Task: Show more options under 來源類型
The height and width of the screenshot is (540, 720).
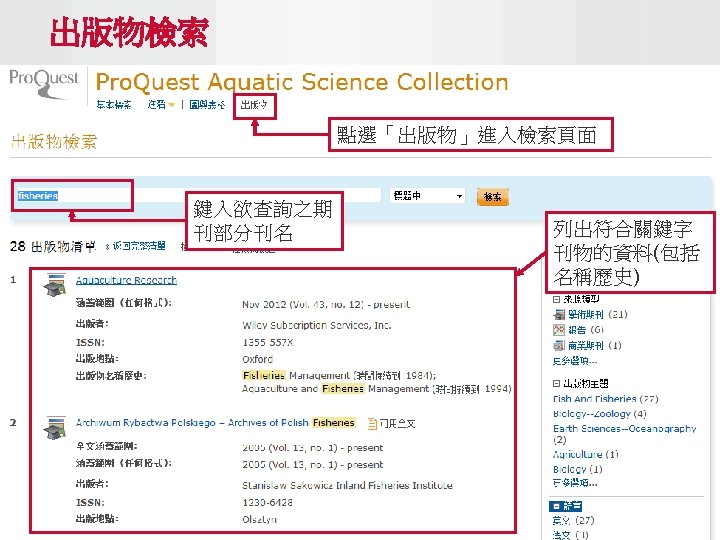Action: coord(575,361)
